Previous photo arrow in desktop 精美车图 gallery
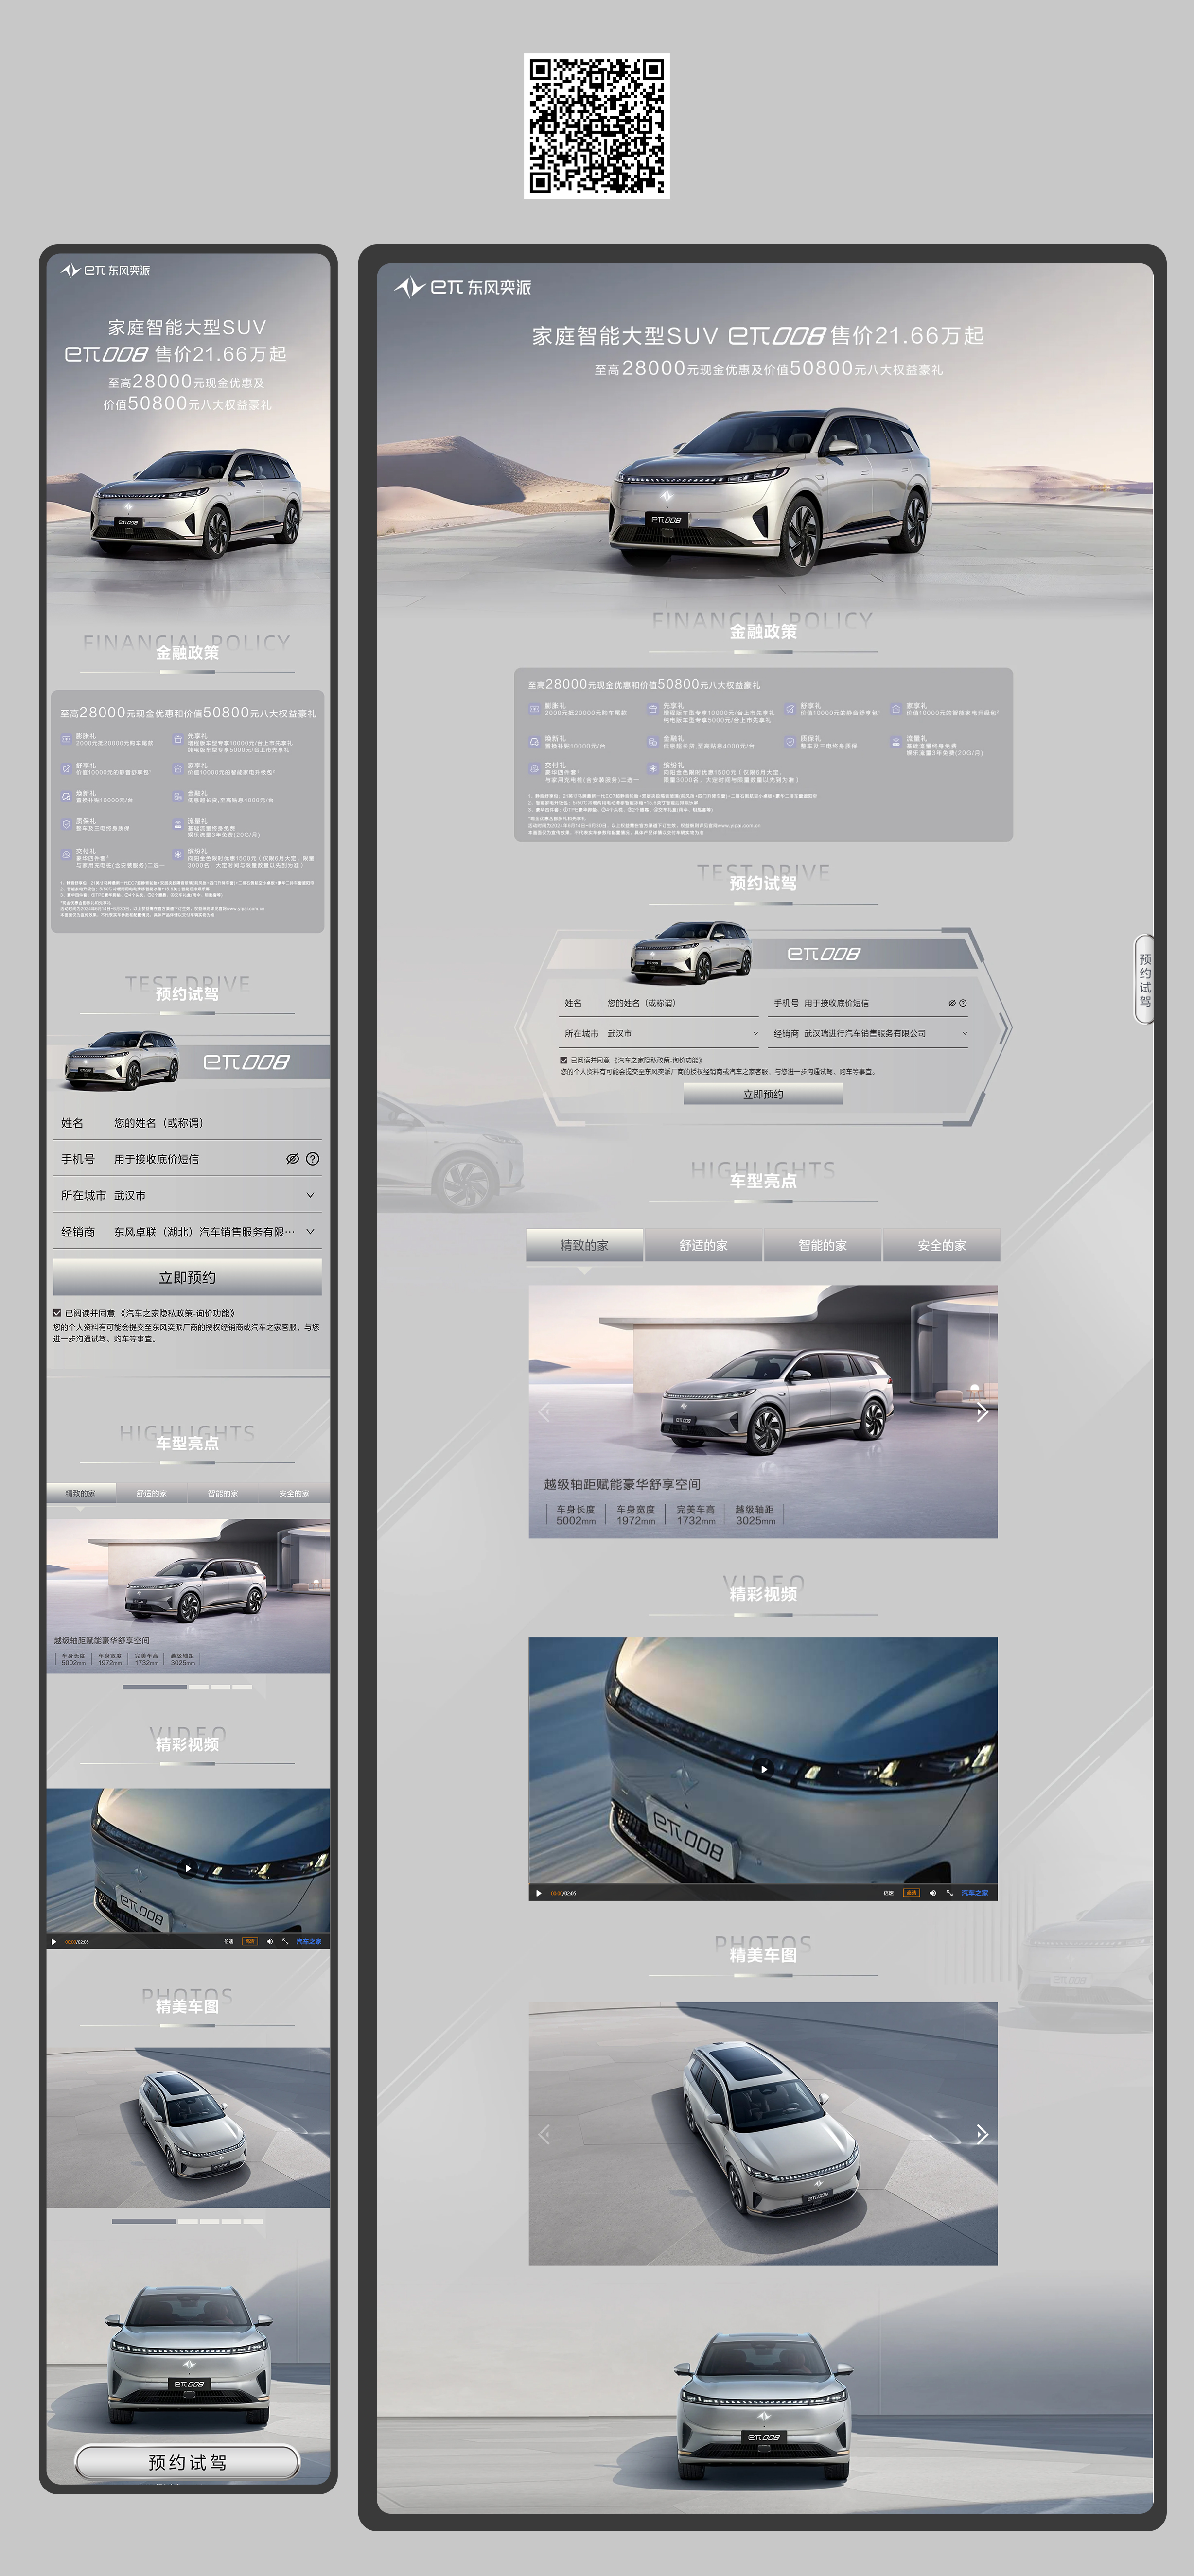This screenshot has width=1194, height=2576. [544, 2134]
